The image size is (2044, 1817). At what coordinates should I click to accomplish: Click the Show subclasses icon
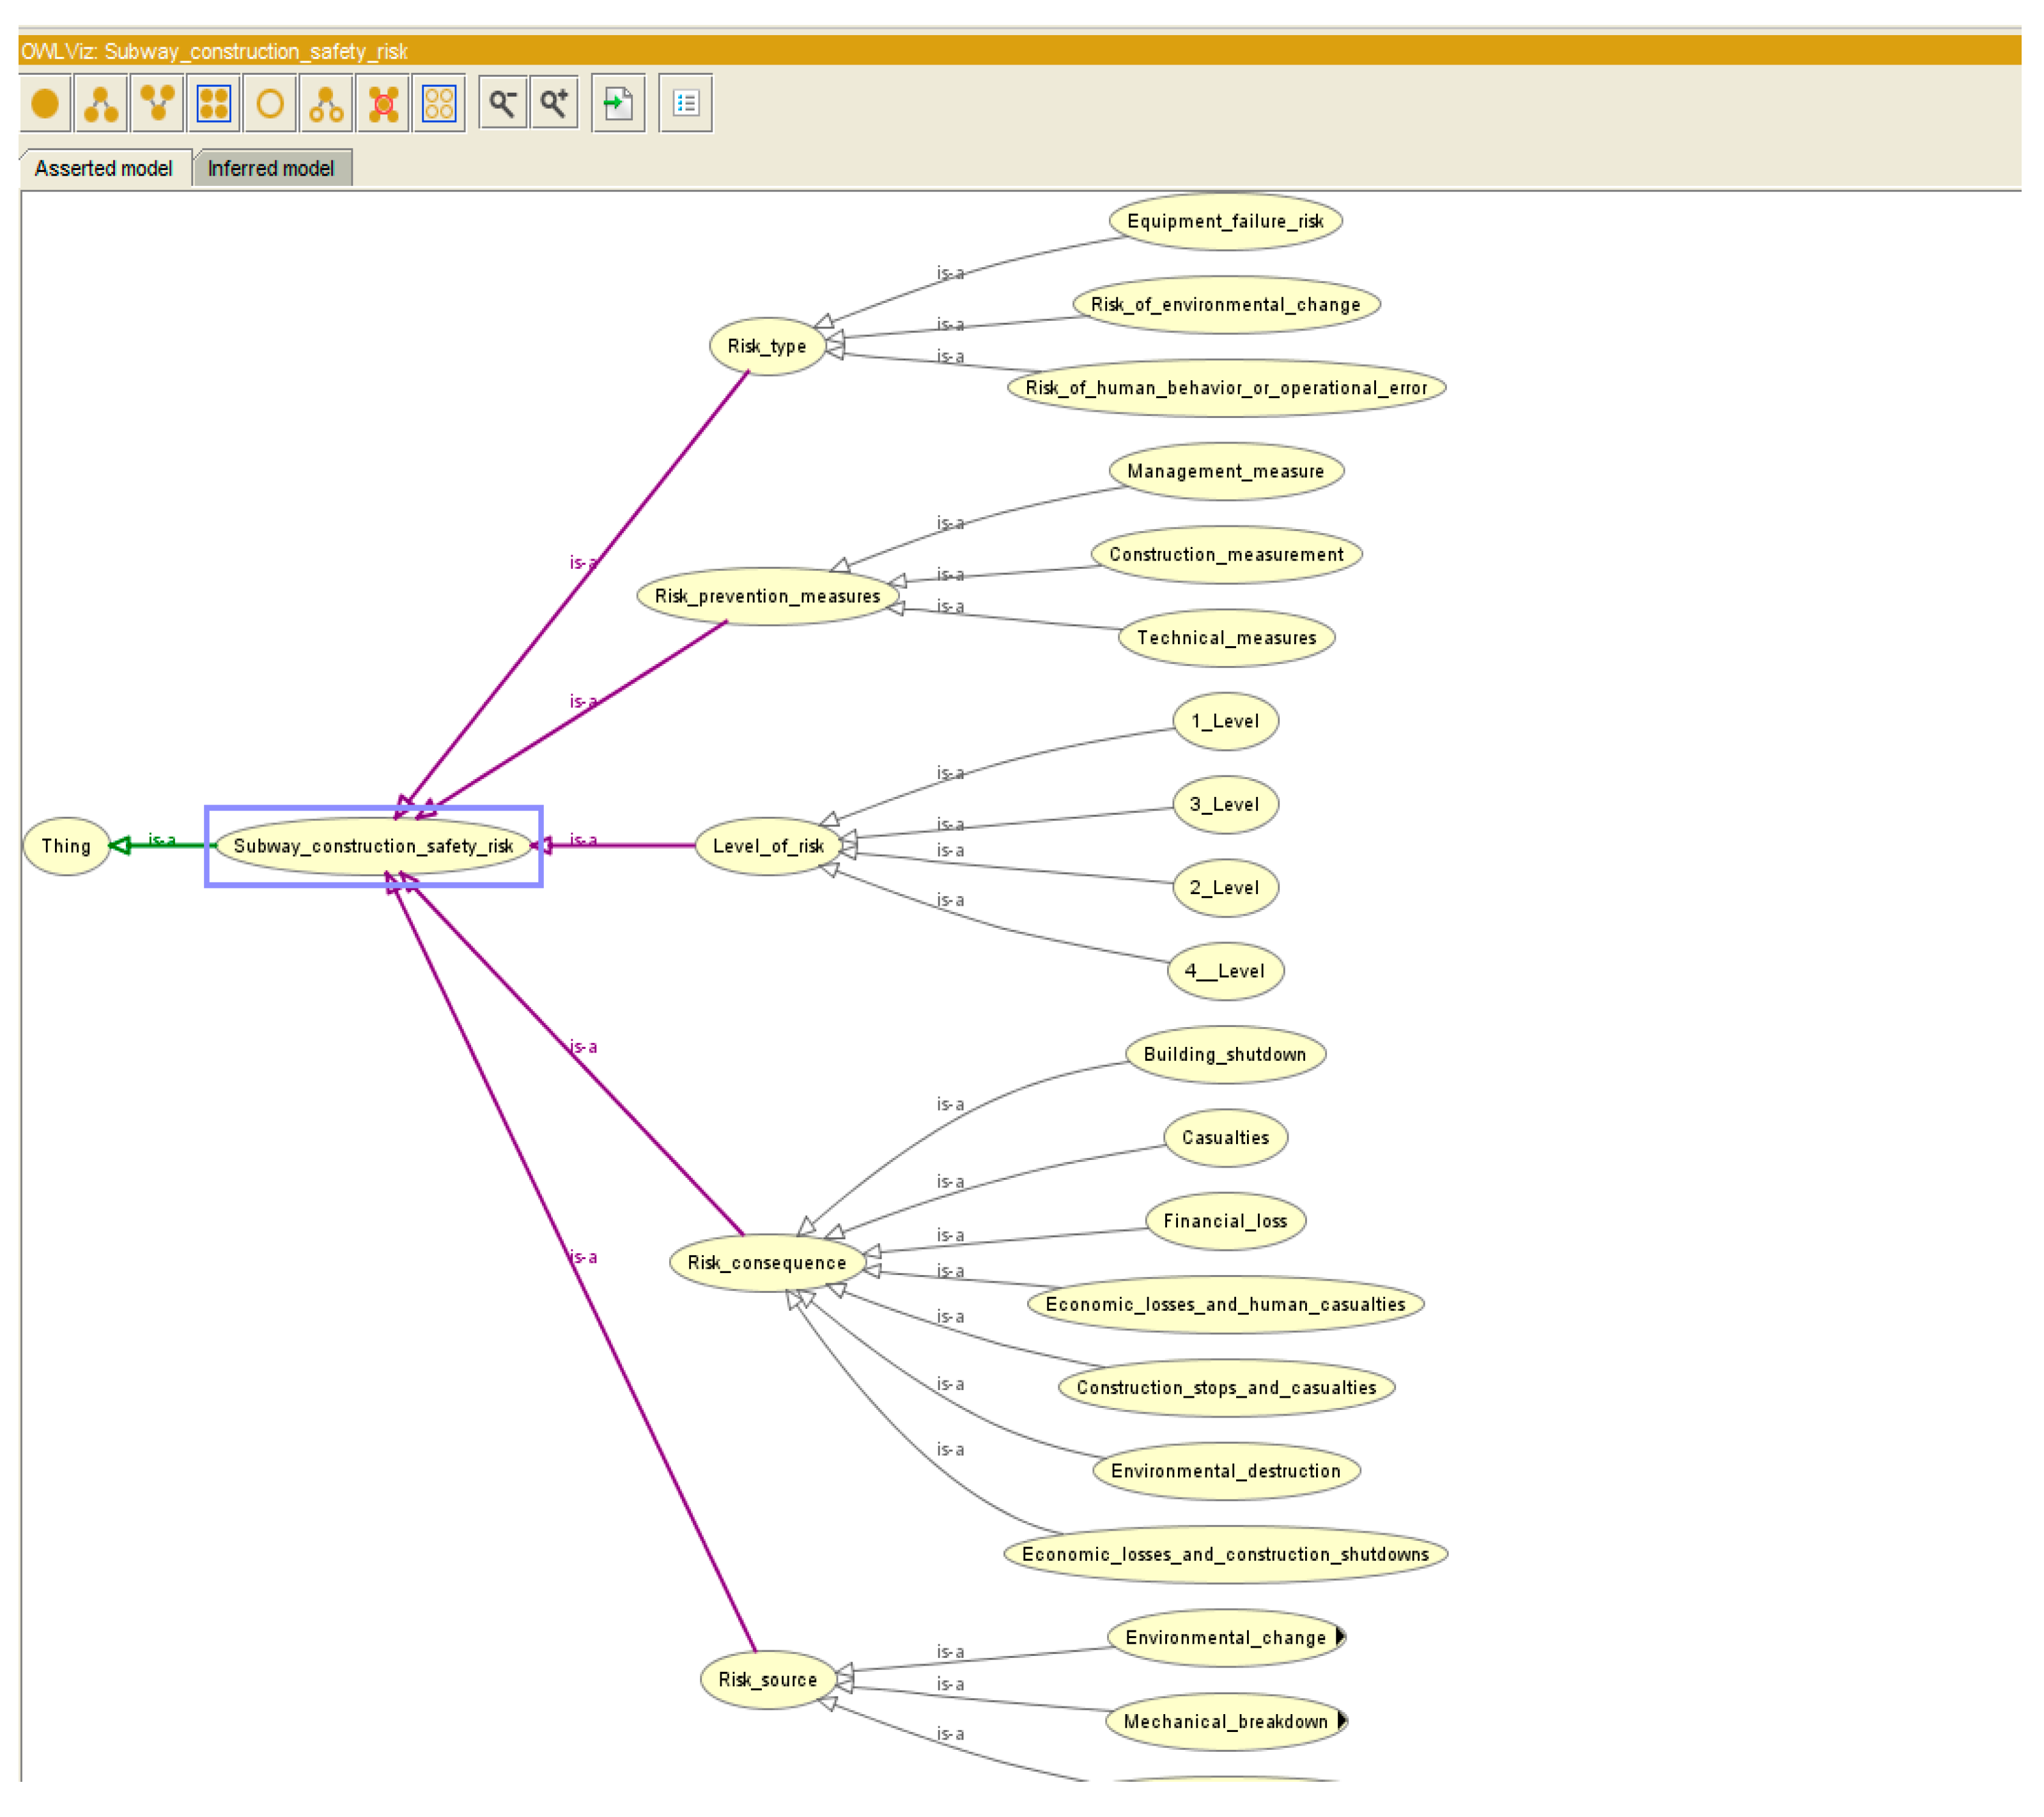coord(101,104)
